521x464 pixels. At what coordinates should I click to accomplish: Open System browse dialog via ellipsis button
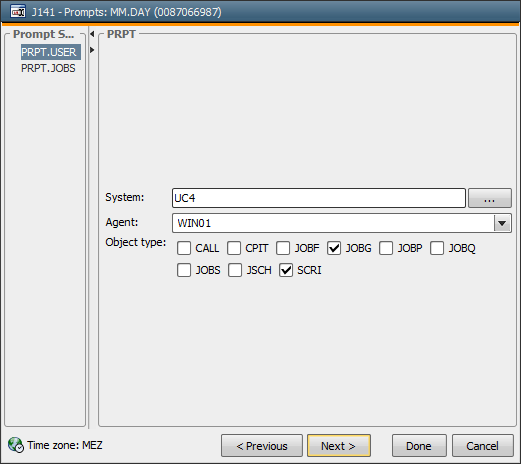[x=490, y=198]
